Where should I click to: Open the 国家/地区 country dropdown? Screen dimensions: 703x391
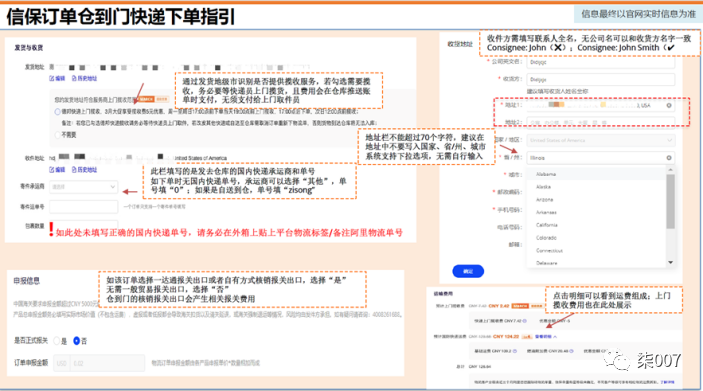click(x=601, y=140)
